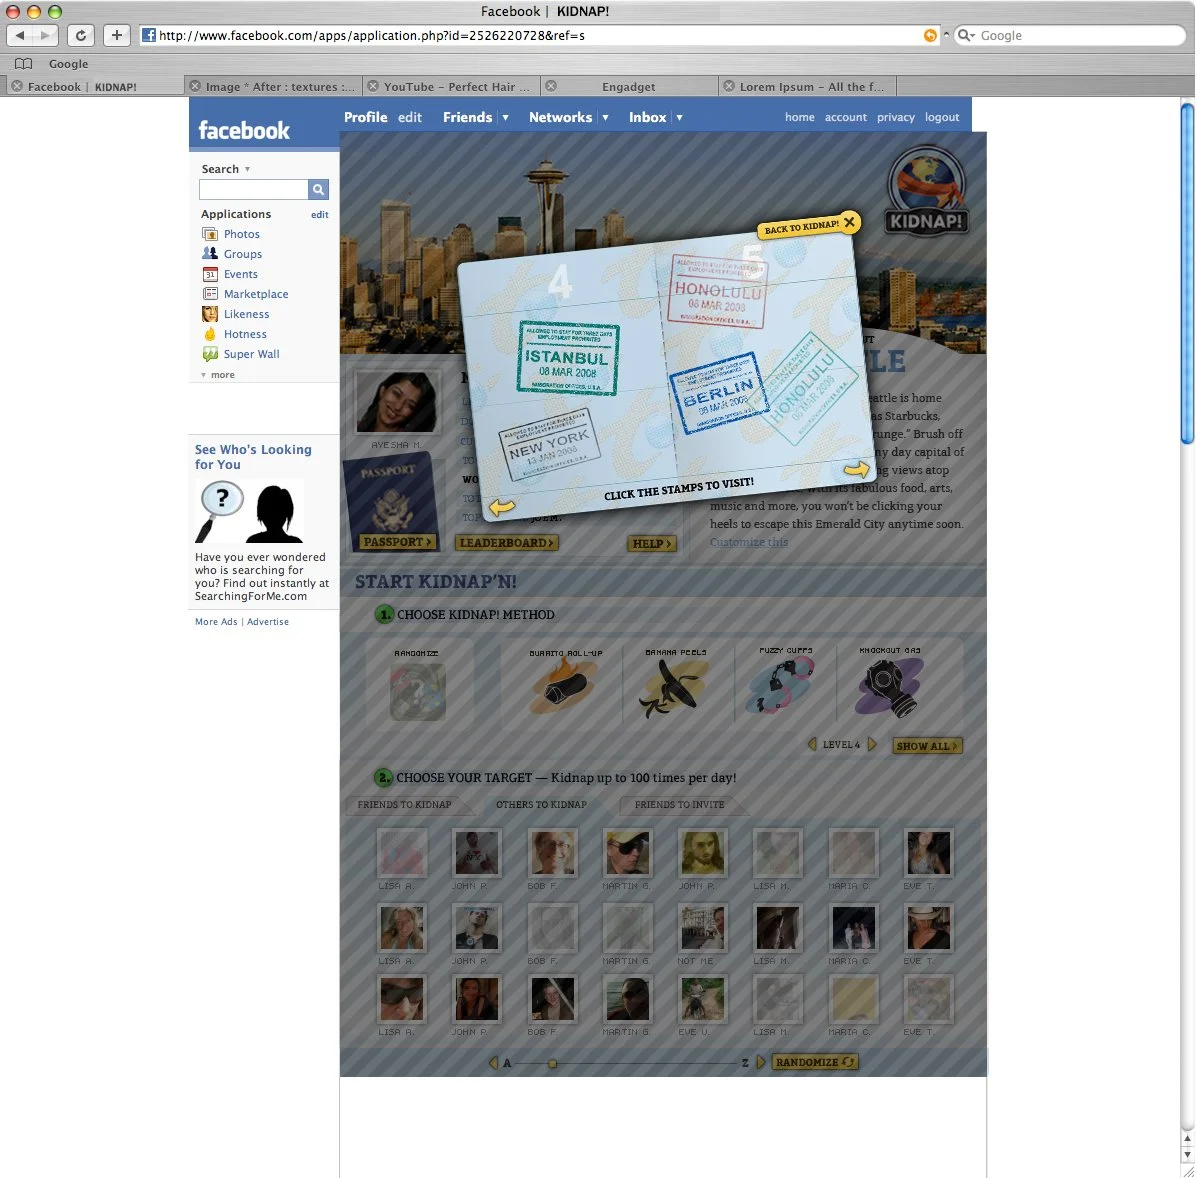Select the Banana Peels kidnap method
The image size is (1197, 1178).
[676, 683]
